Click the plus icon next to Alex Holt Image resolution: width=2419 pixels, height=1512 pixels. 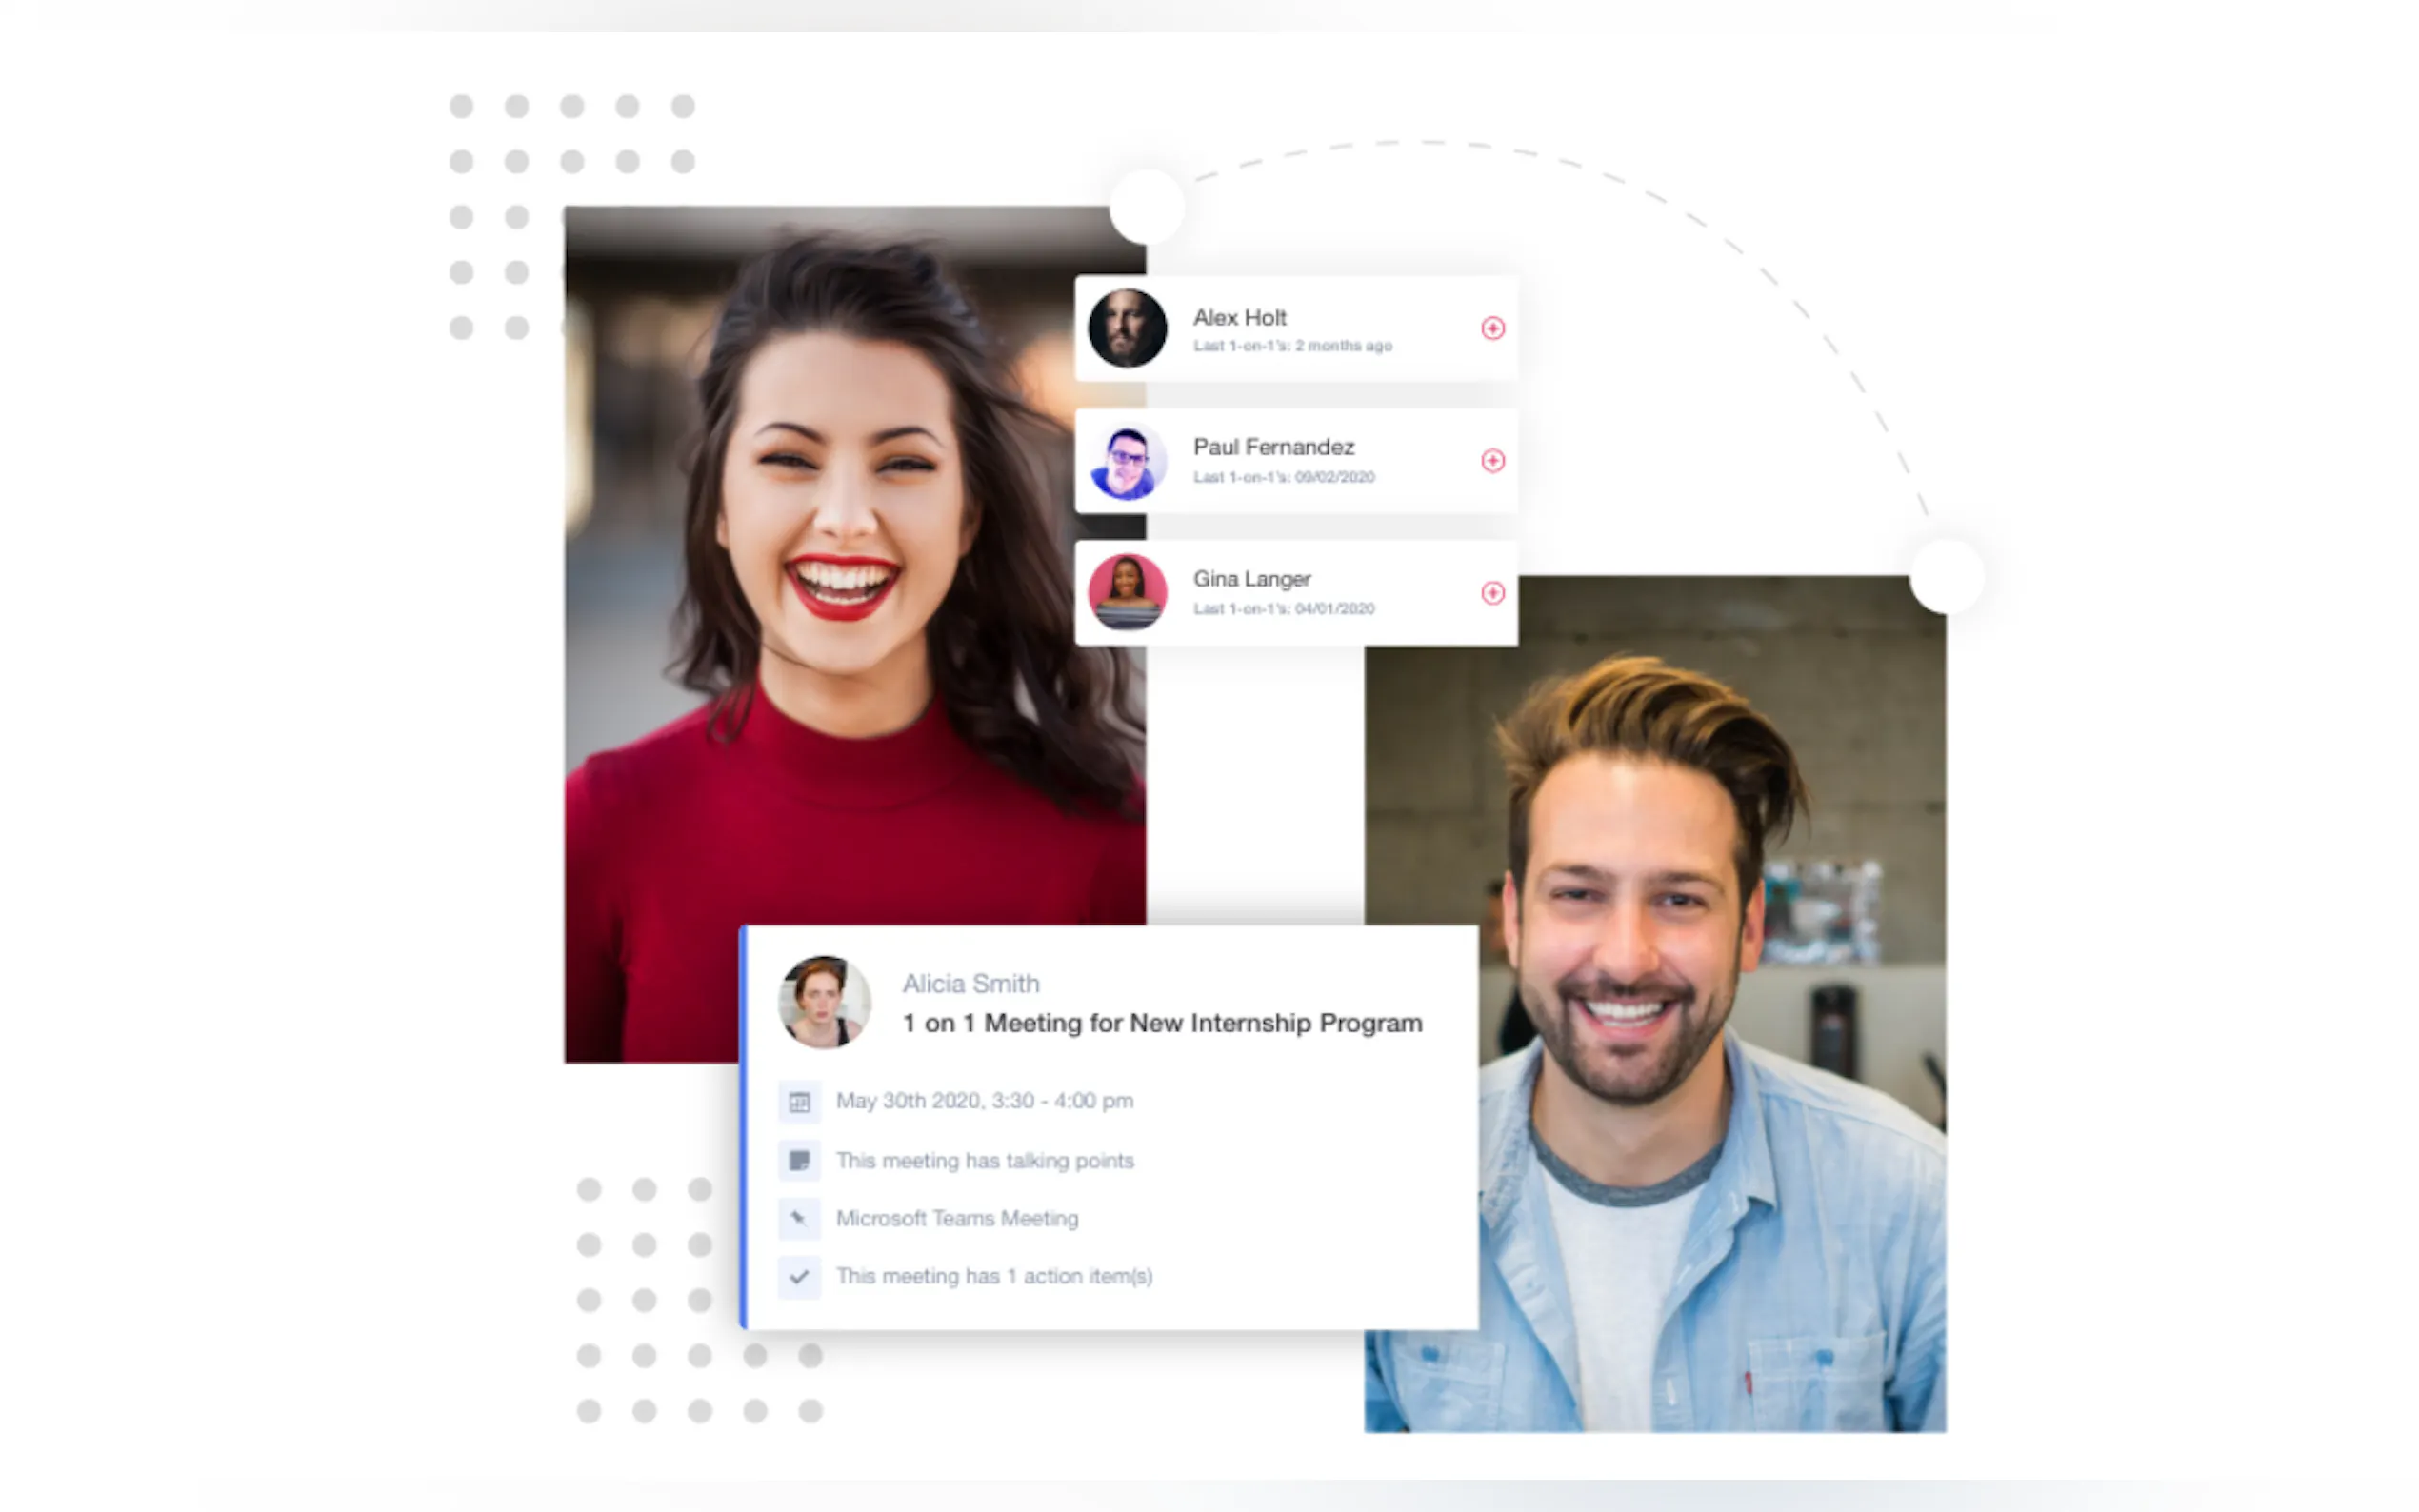pyautogui.click(x=1492, y=328)
